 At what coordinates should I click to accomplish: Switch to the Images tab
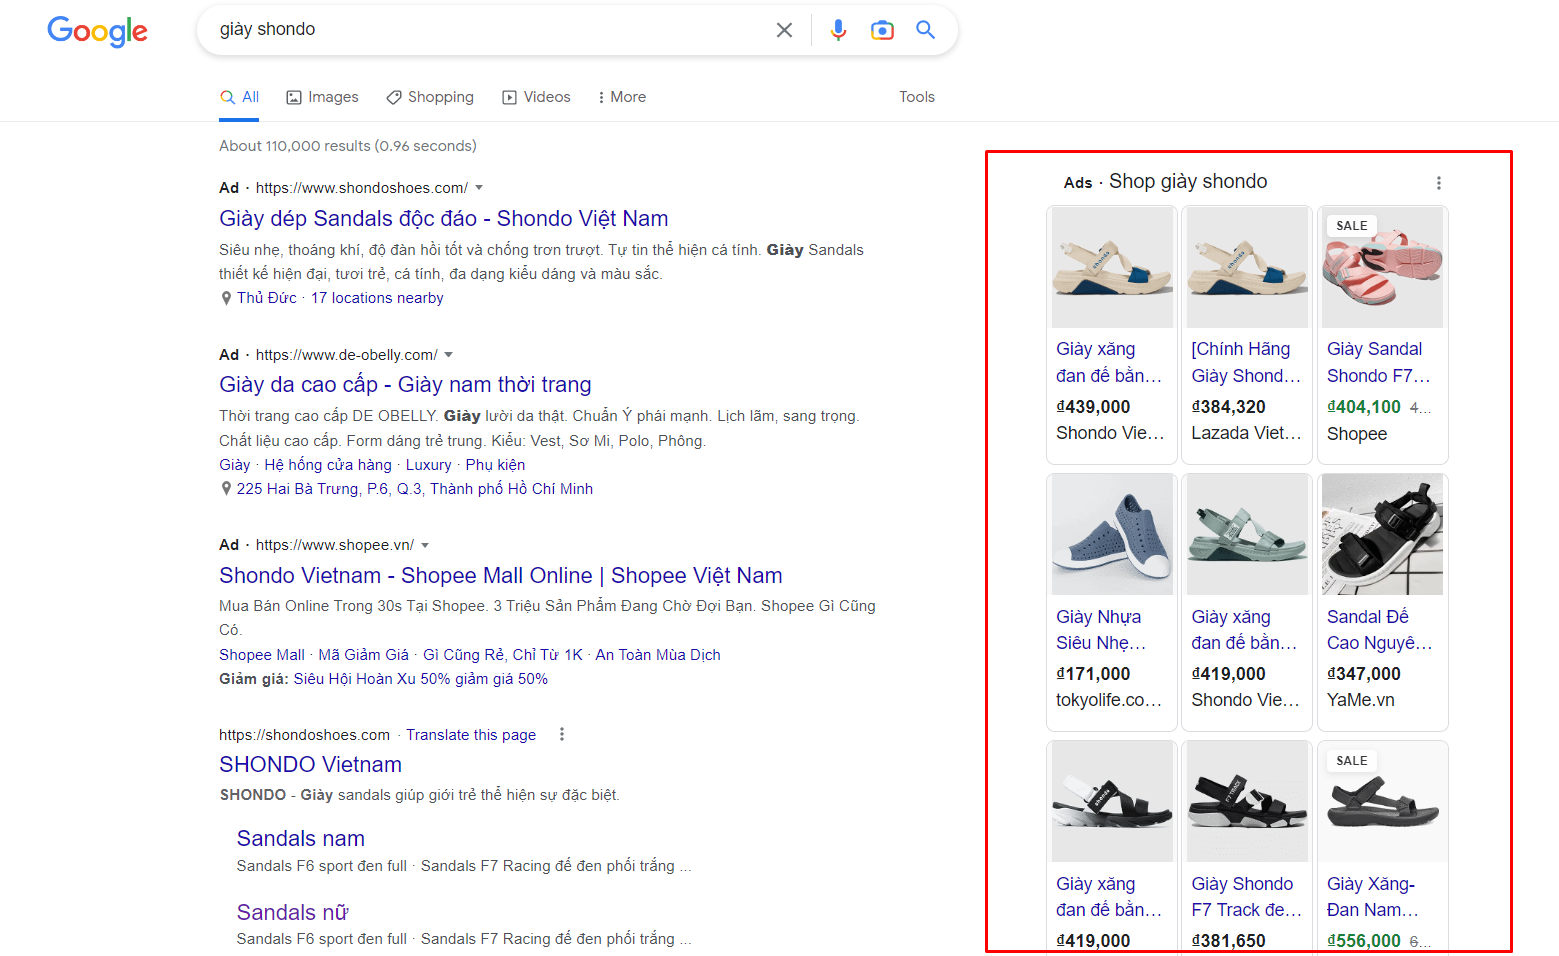tap(322, 97)
